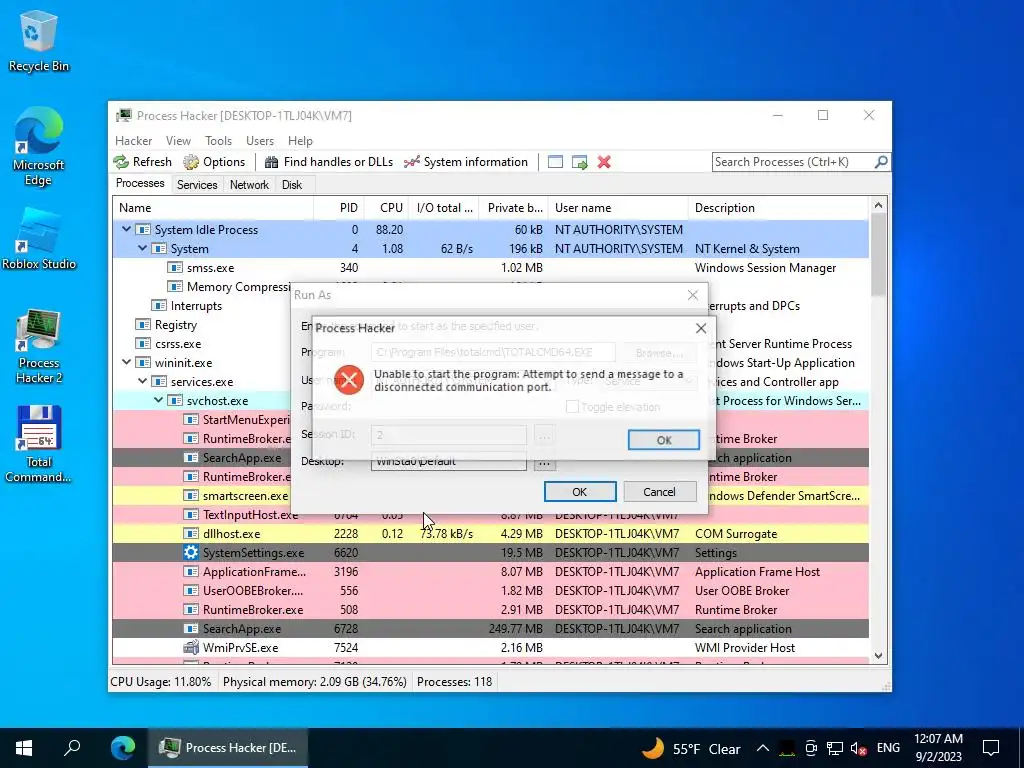1024x768 pixels.
Task: Click the Edge icon in the taskbar
Action: tap(122, 748)
